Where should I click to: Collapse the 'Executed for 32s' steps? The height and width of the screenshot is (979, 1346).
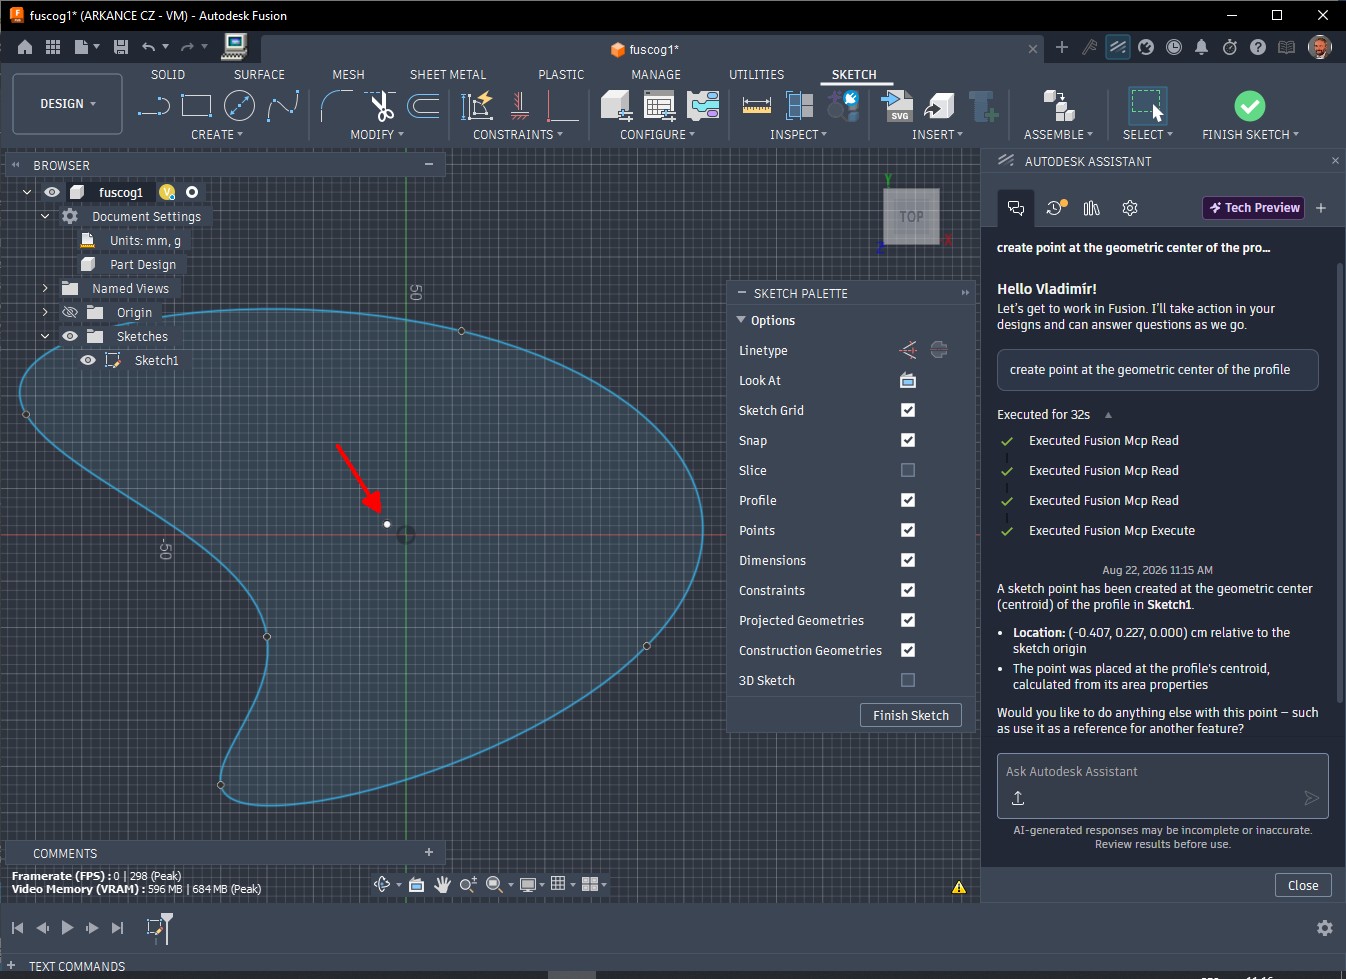[x=1108, y=414]
